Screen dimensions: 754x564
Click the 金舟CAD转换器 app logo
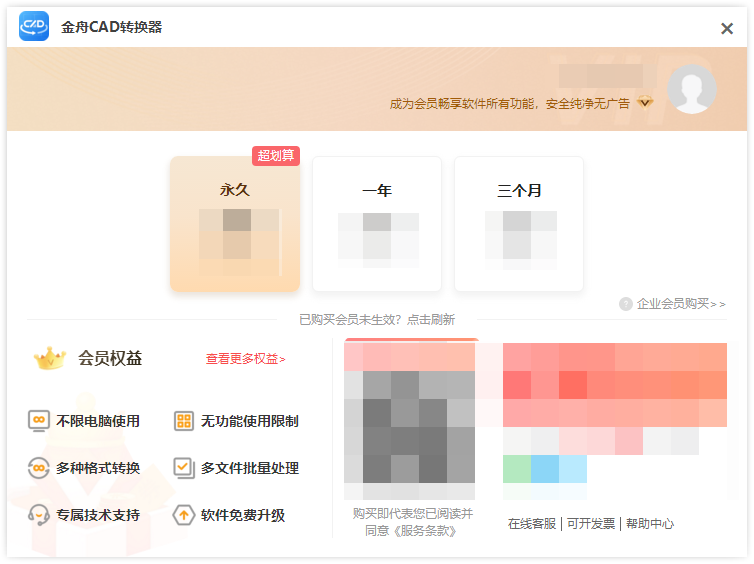[34, 26]
